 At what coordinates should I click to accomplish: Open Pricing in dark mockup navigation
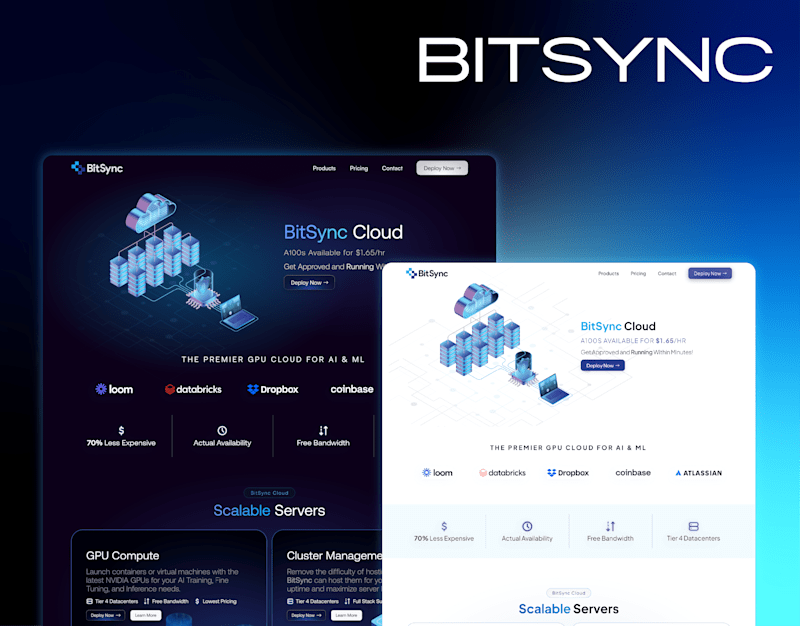pos(359,168)
